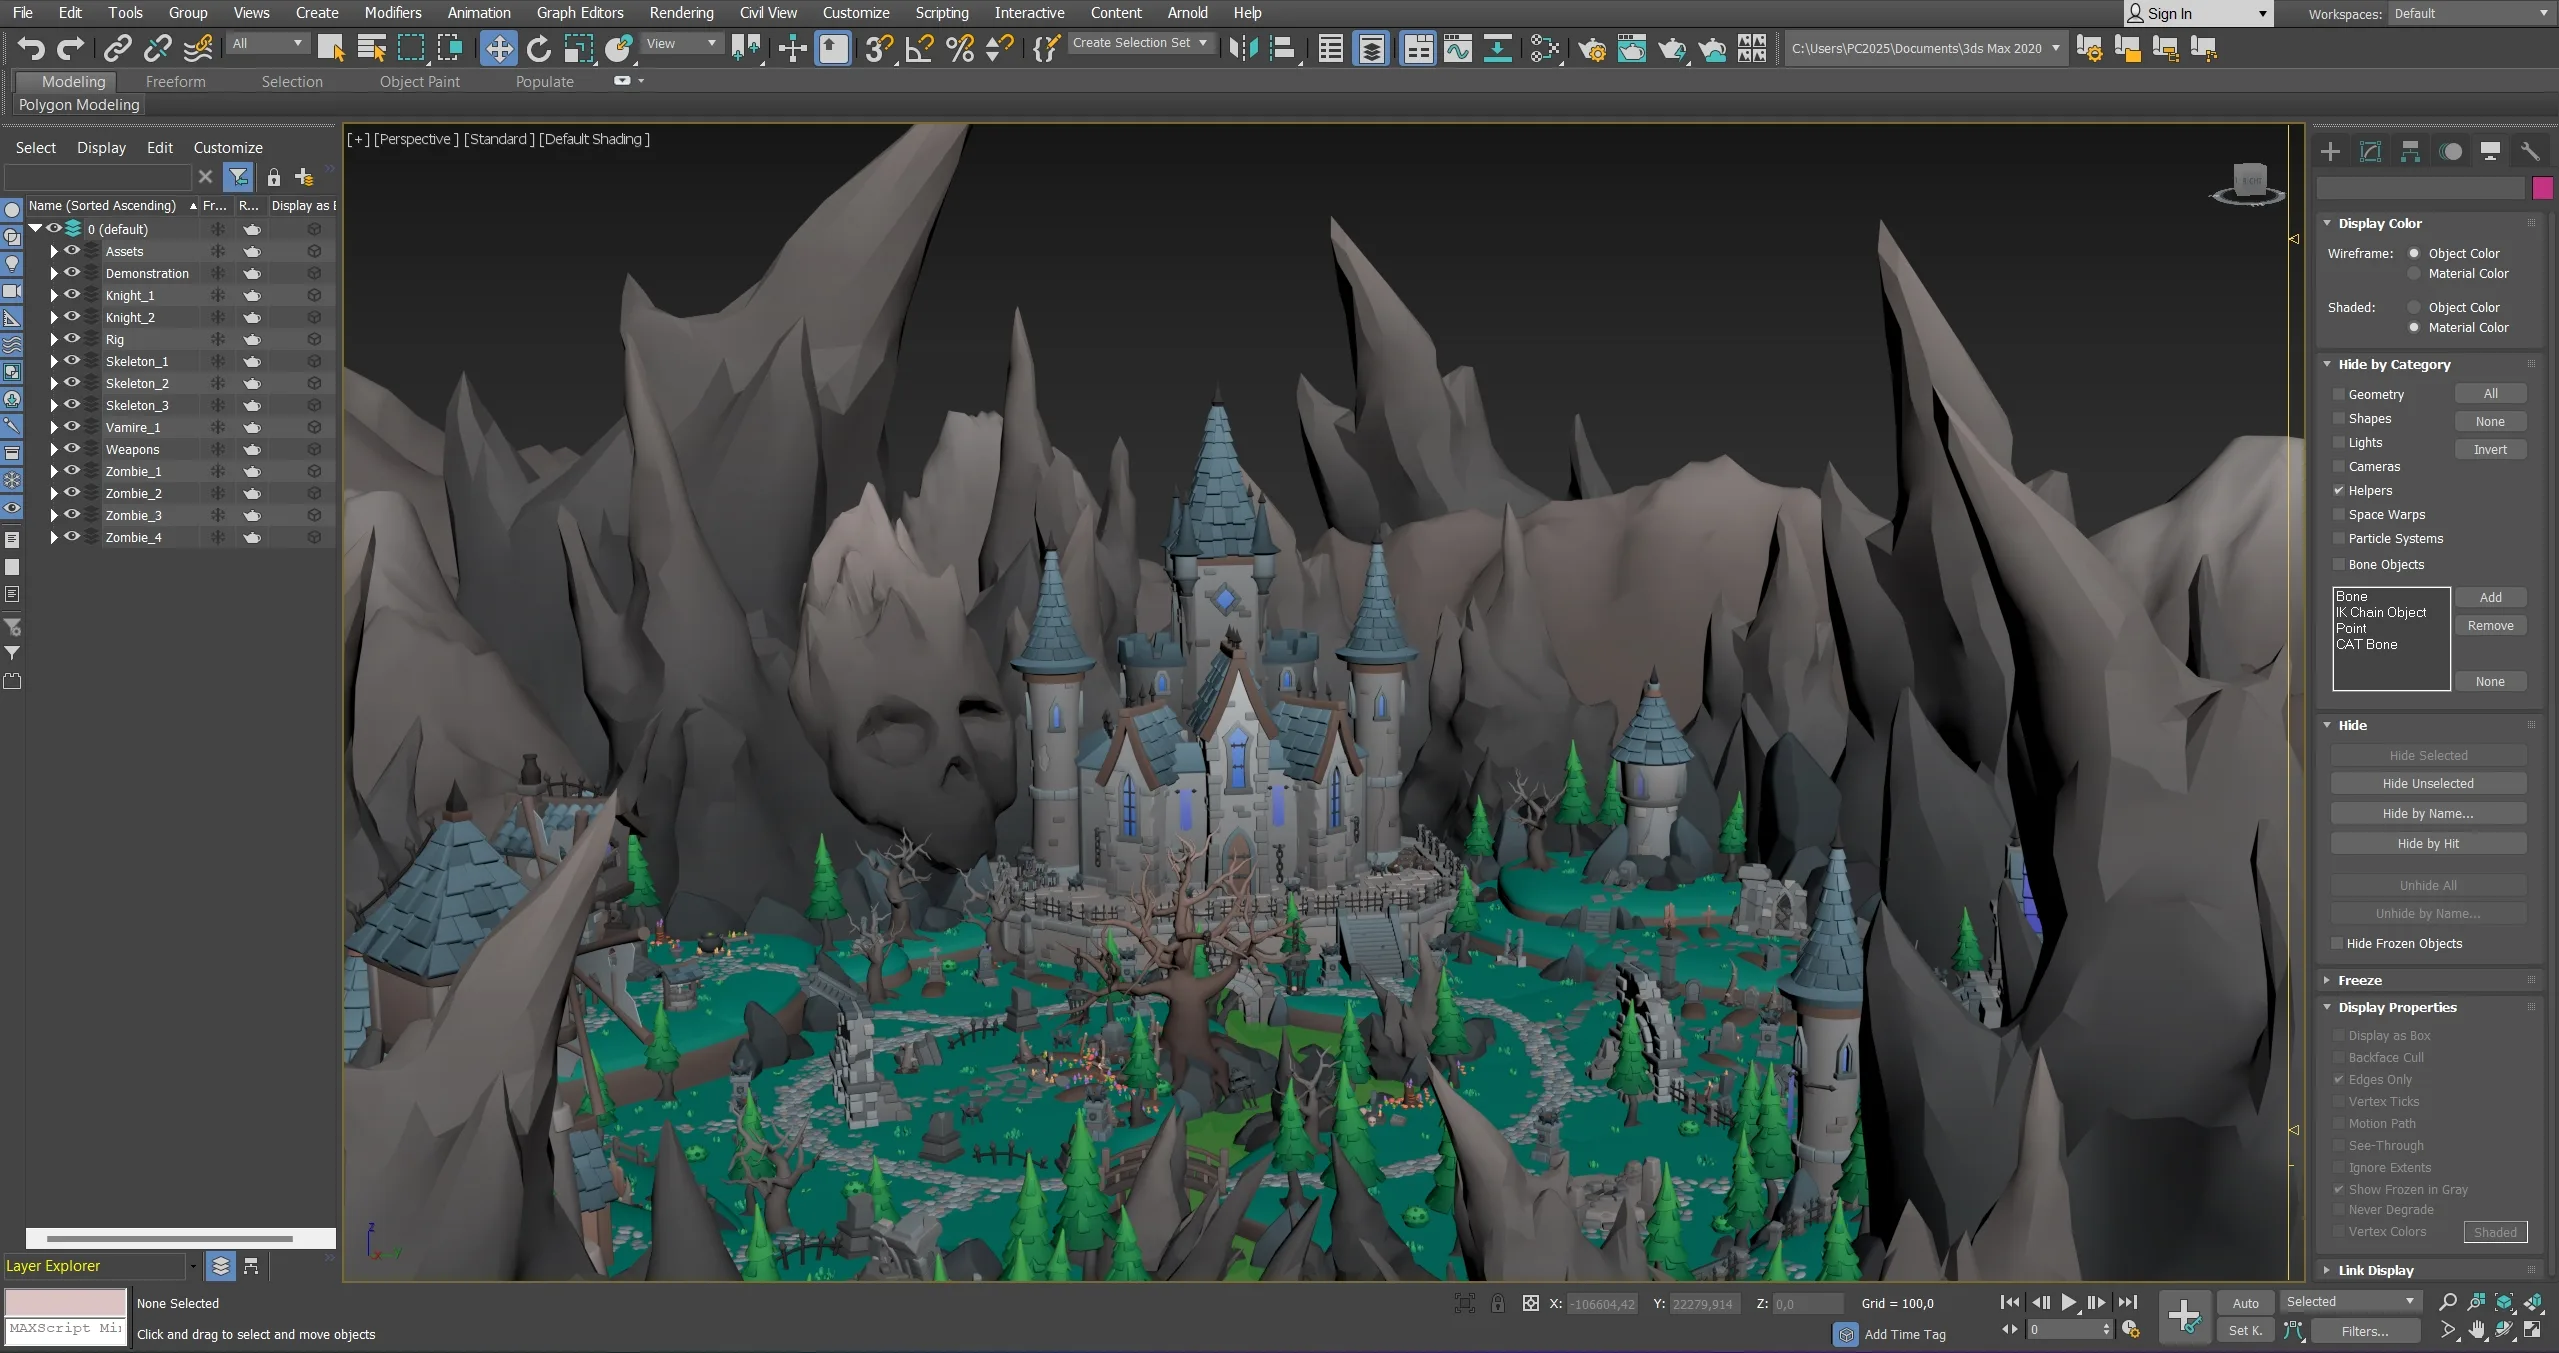Open Curve Editor toolbar icon
Screen dimensions: 2559x1353
click(1457, 47)
